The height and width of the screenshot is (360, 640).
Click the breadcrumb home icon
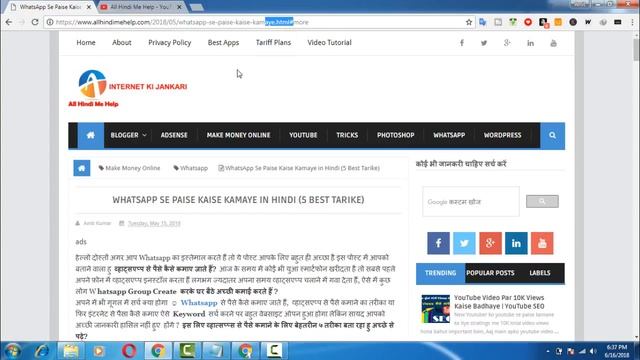(x=82, y=168)
